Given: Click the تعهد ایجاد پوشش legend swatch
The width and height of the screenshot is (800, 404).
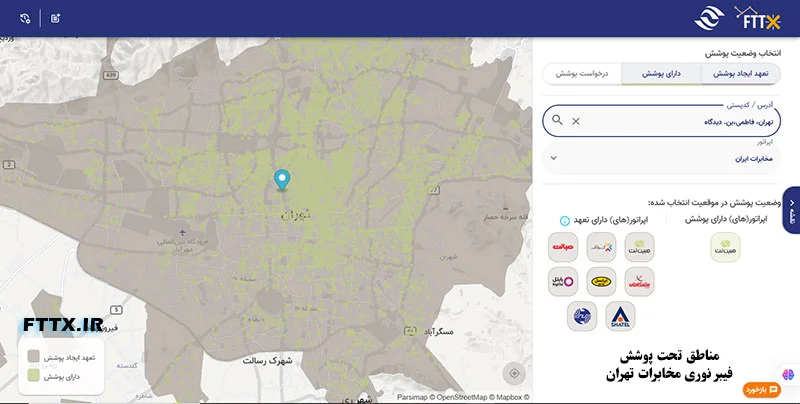Looking at the screenshot, I should click(x=34, y=357).
